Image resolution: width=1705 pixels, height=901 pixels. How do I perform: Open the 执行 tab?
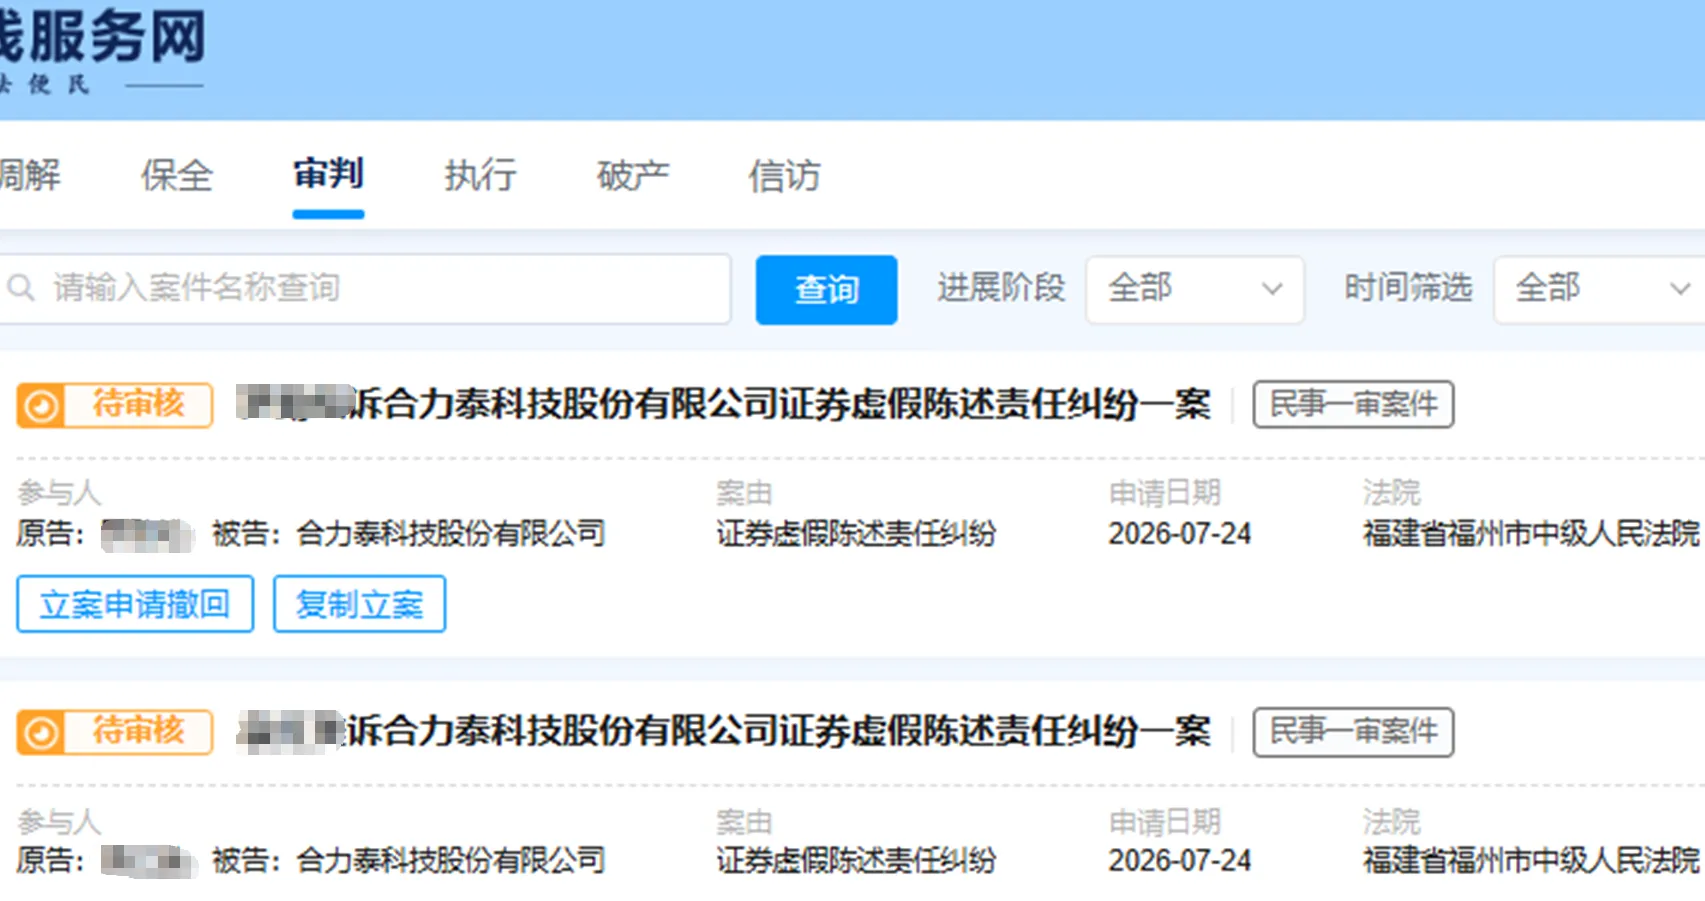pyautogui.click(x=481, y=175)
